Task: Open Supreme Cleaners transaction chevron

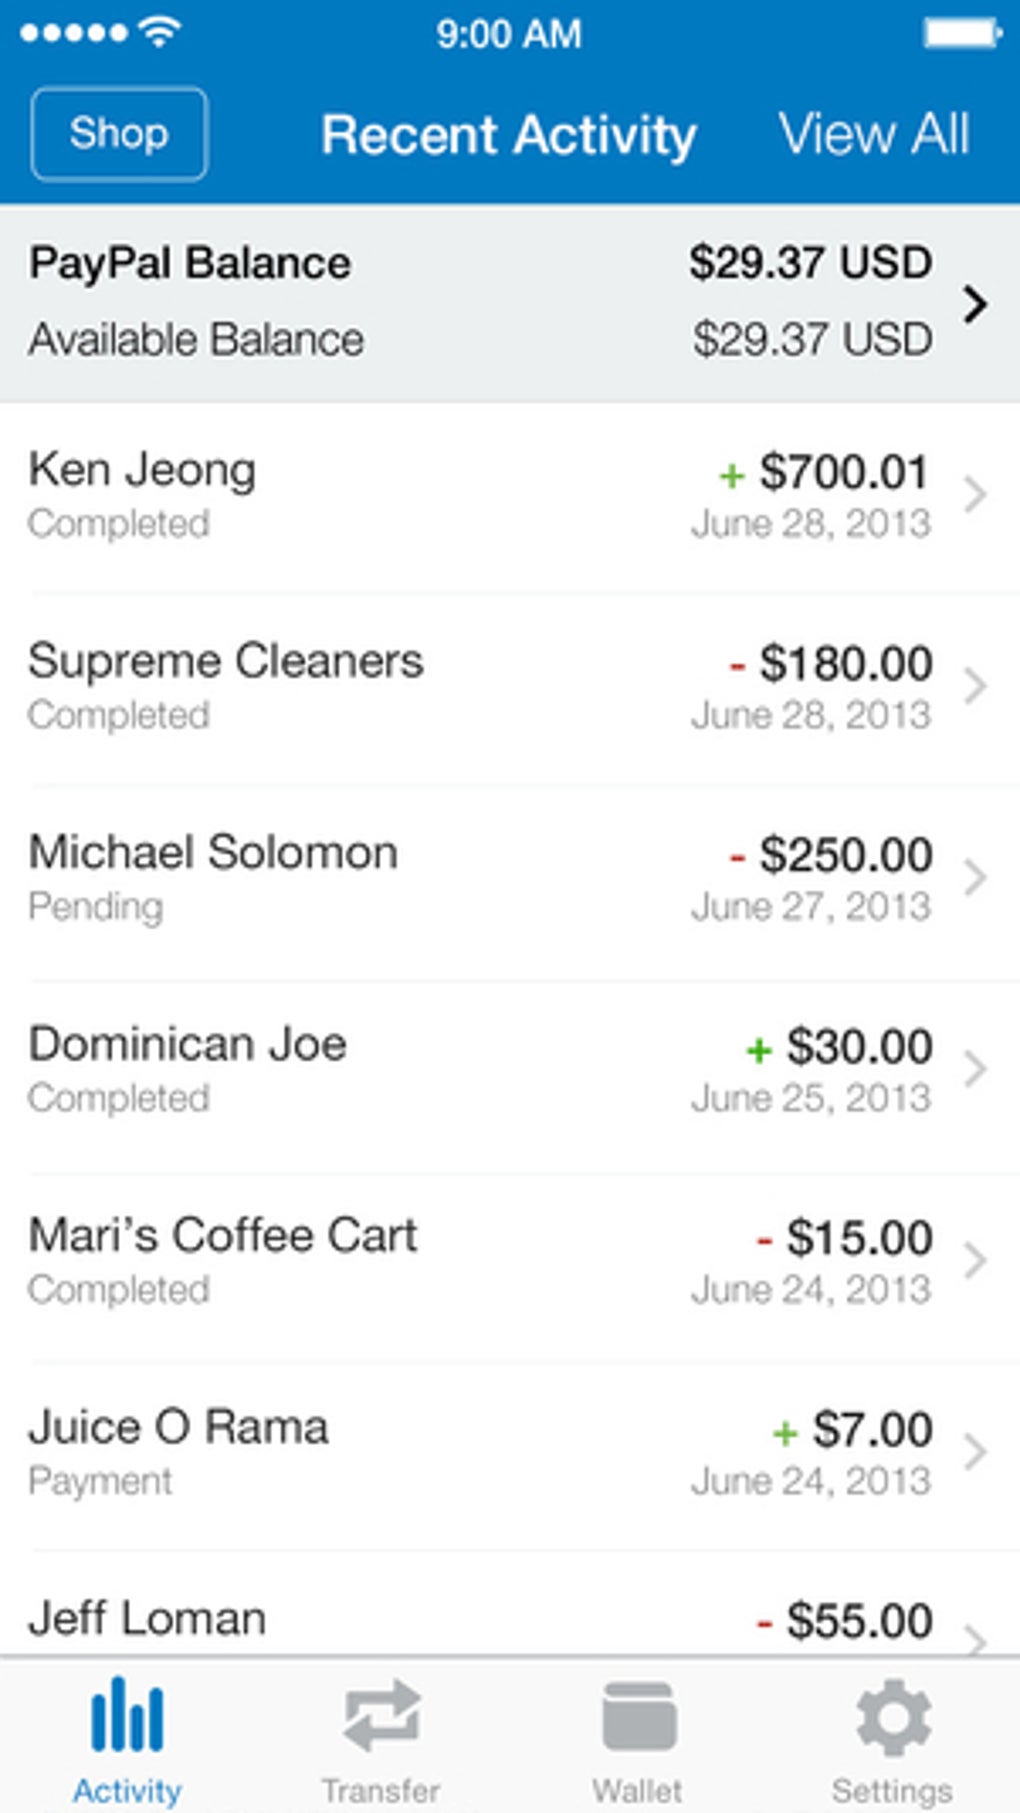Action: click(975, 686)
